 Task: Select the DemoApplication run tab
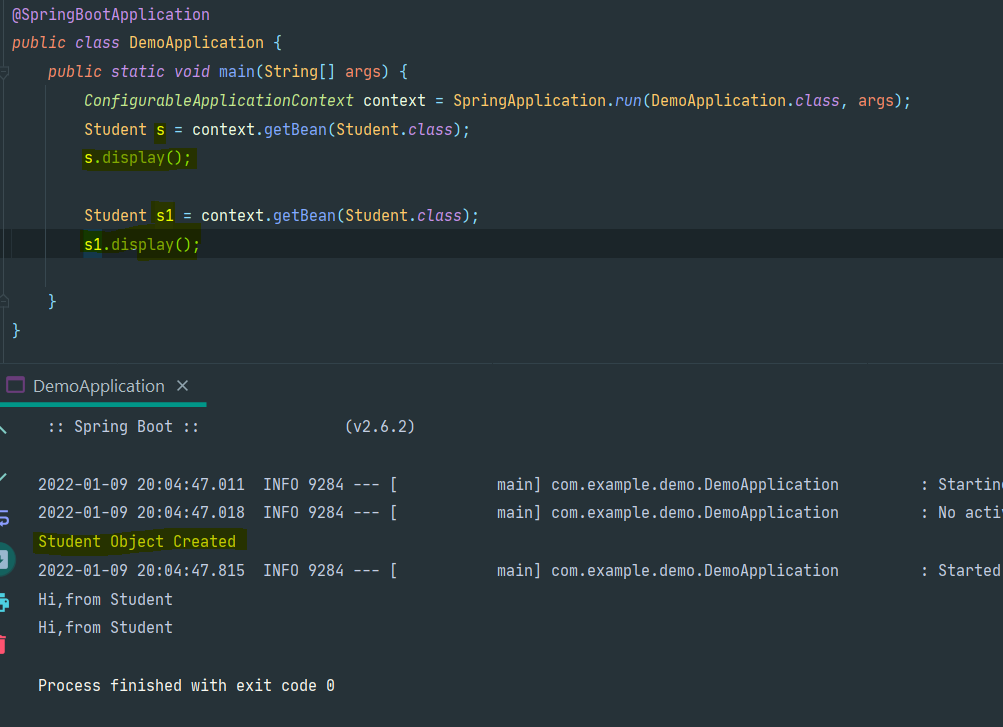[x=98, y=386]
